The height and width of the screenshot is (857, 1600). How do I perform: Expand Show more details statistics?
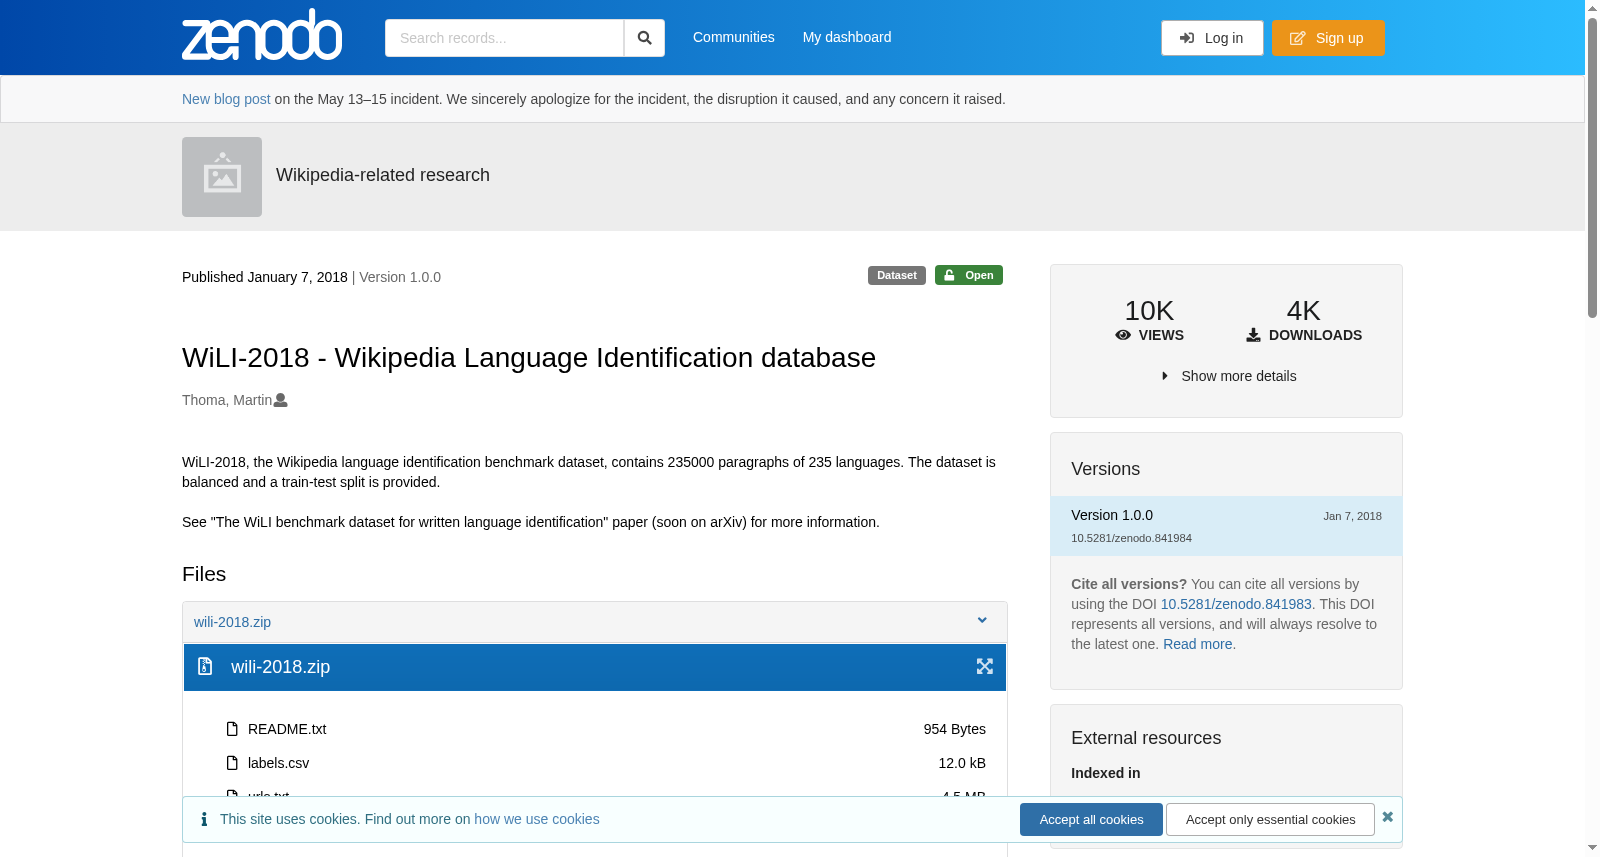tap(1227, 376)
